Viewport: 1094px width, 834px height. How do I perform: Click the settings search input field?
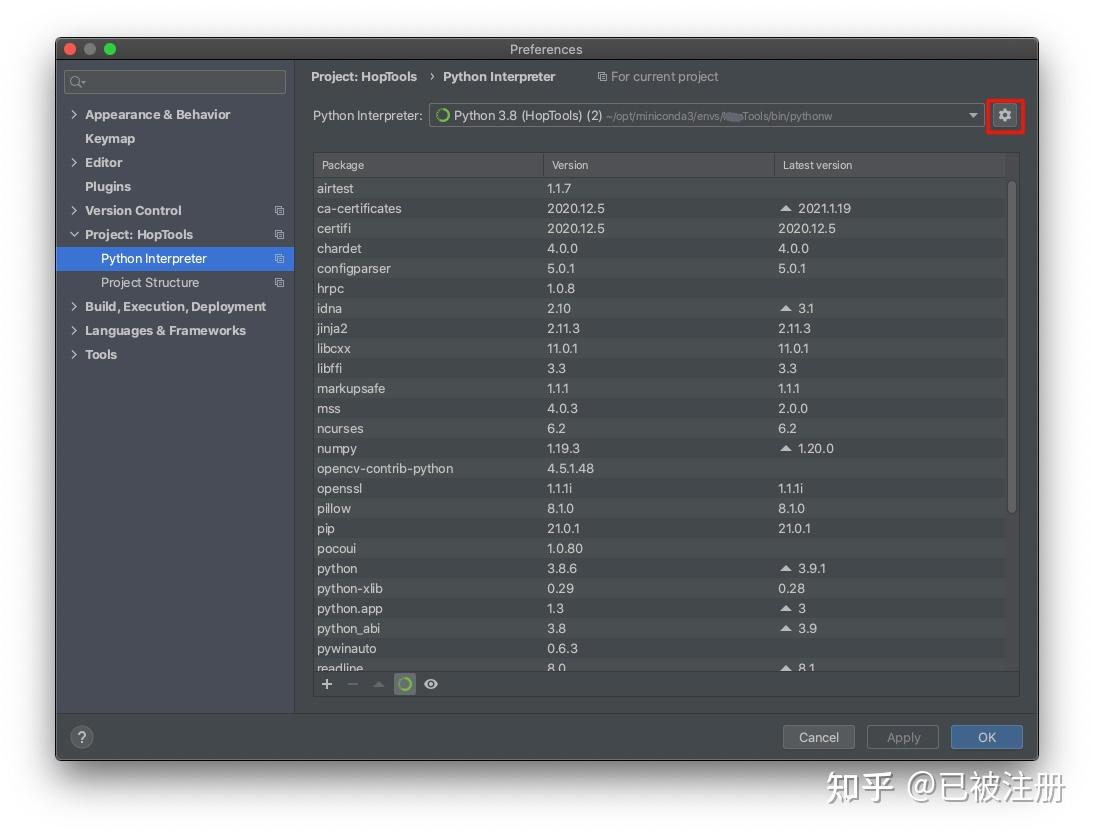point(174,82)
